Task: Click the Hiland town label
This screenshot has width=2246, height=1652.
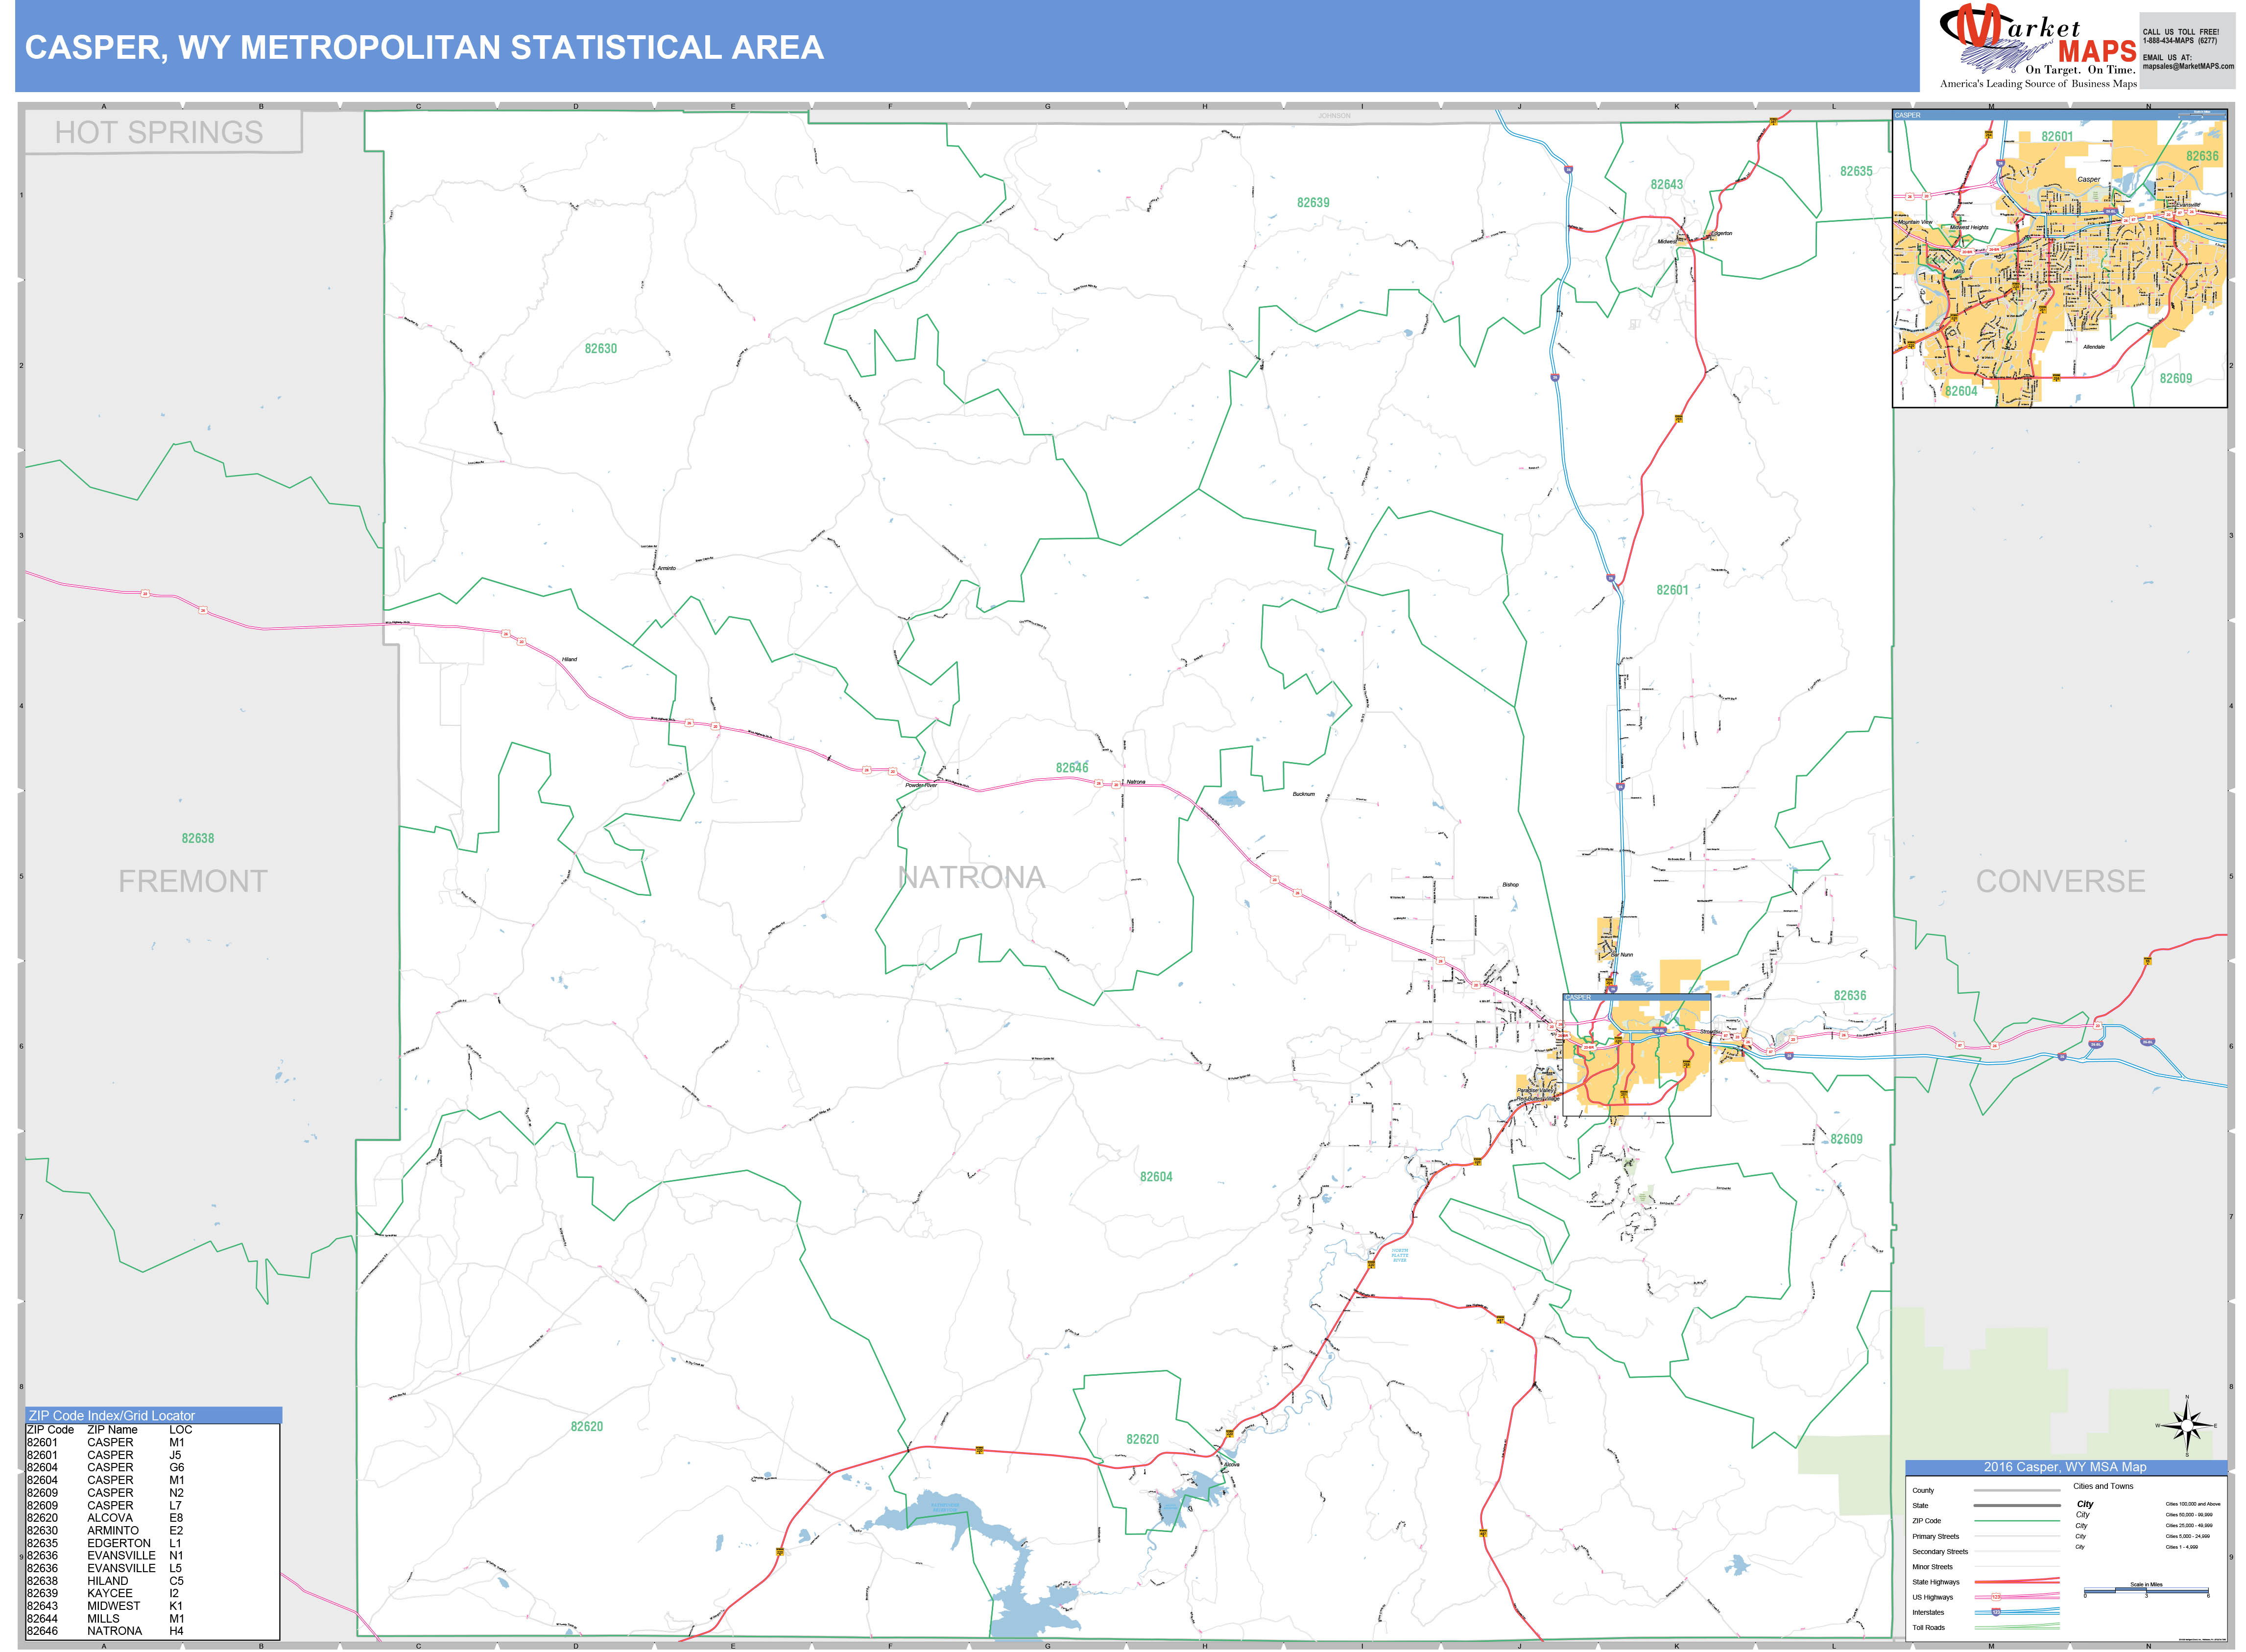Action: pyautogui.click(x=569, y=660)
